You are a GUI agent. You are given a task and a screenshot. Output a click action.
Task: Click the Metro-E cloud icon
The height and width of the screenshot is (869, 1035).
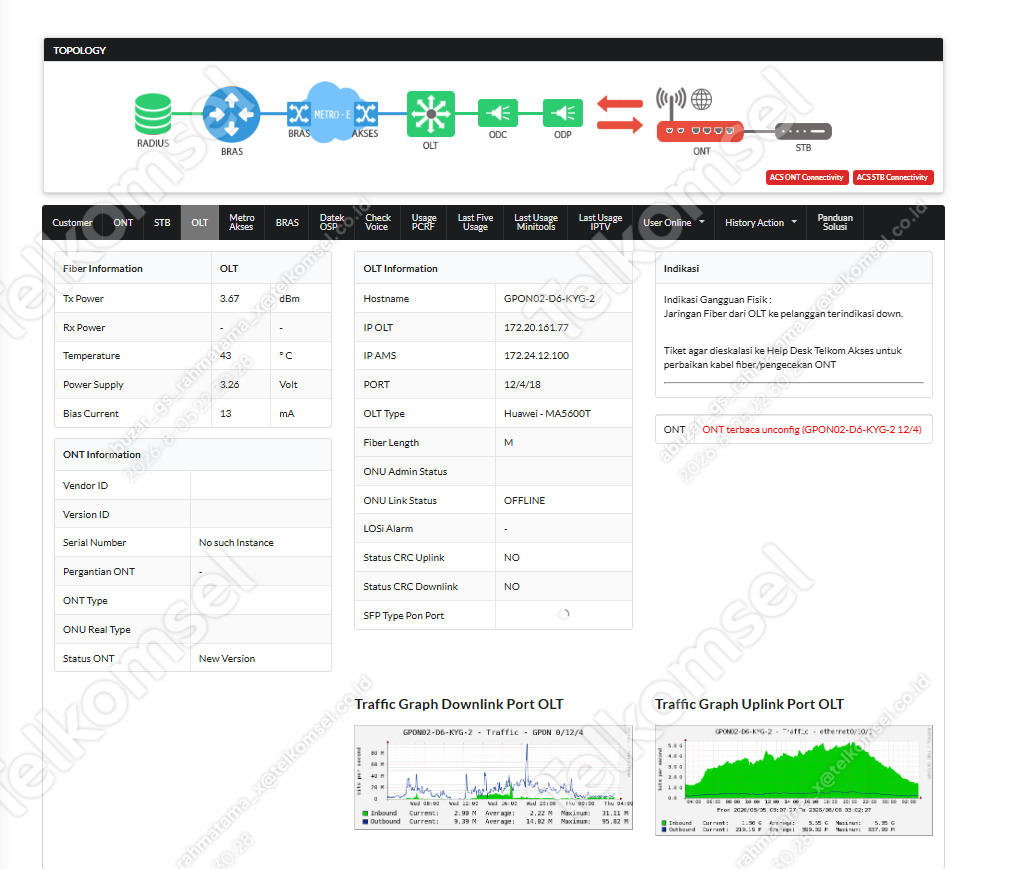(x=332, y=113)
